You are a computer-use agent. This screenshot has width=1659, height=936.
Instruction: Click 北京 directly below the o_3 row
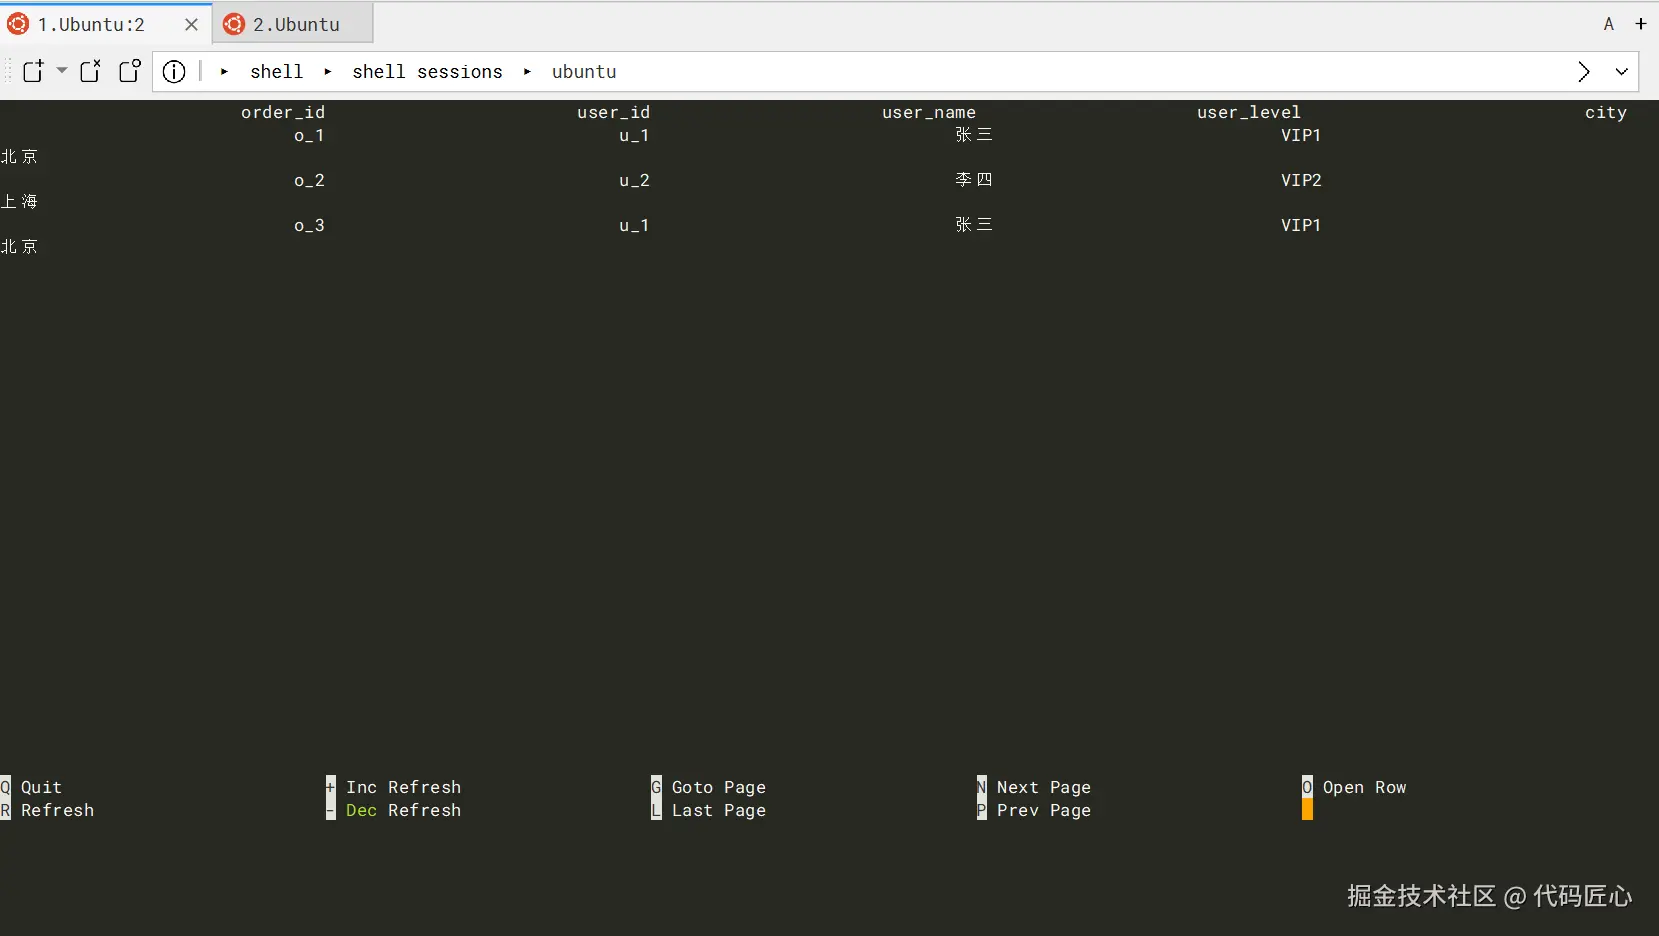[19, 247]
